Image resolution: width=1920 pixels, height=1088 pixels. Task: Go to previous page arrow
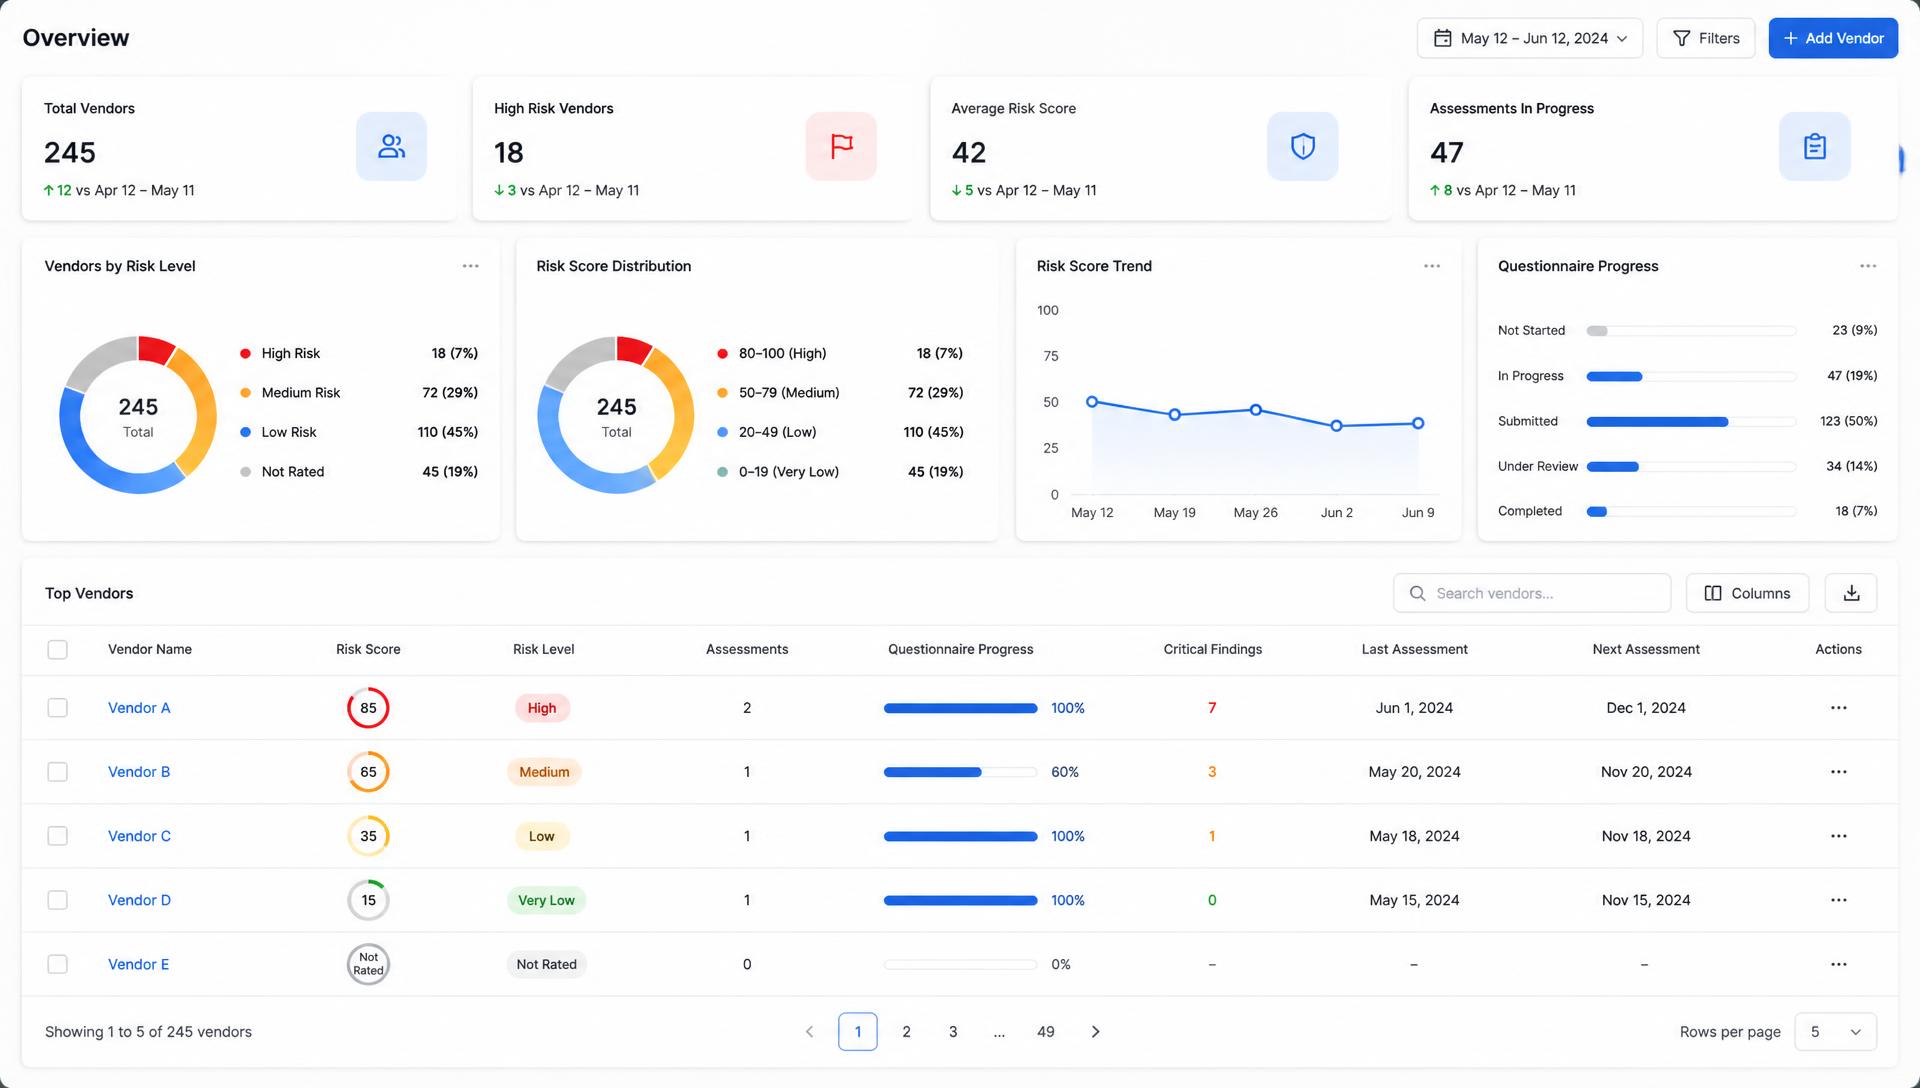click(809, 1032)
